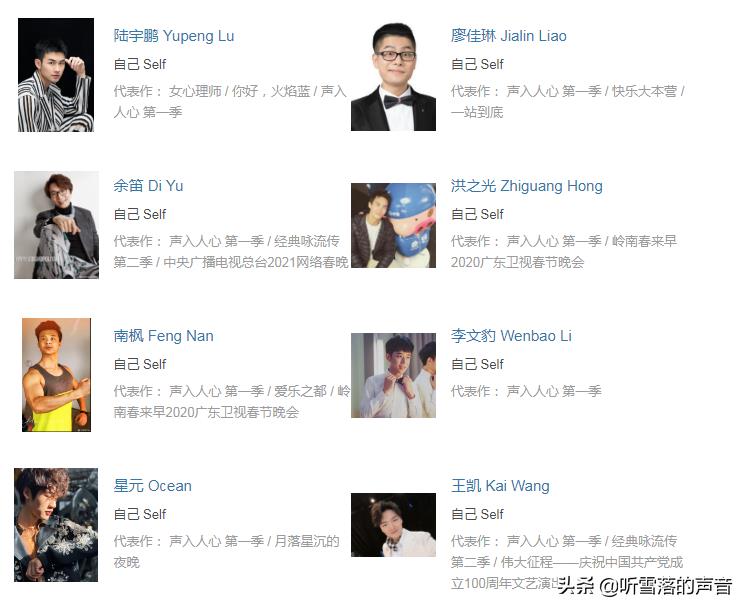This screenshot has height=612, width=749.
Task: Click the tank-top photo beside Feng Nan
Action: click(56, 375)
